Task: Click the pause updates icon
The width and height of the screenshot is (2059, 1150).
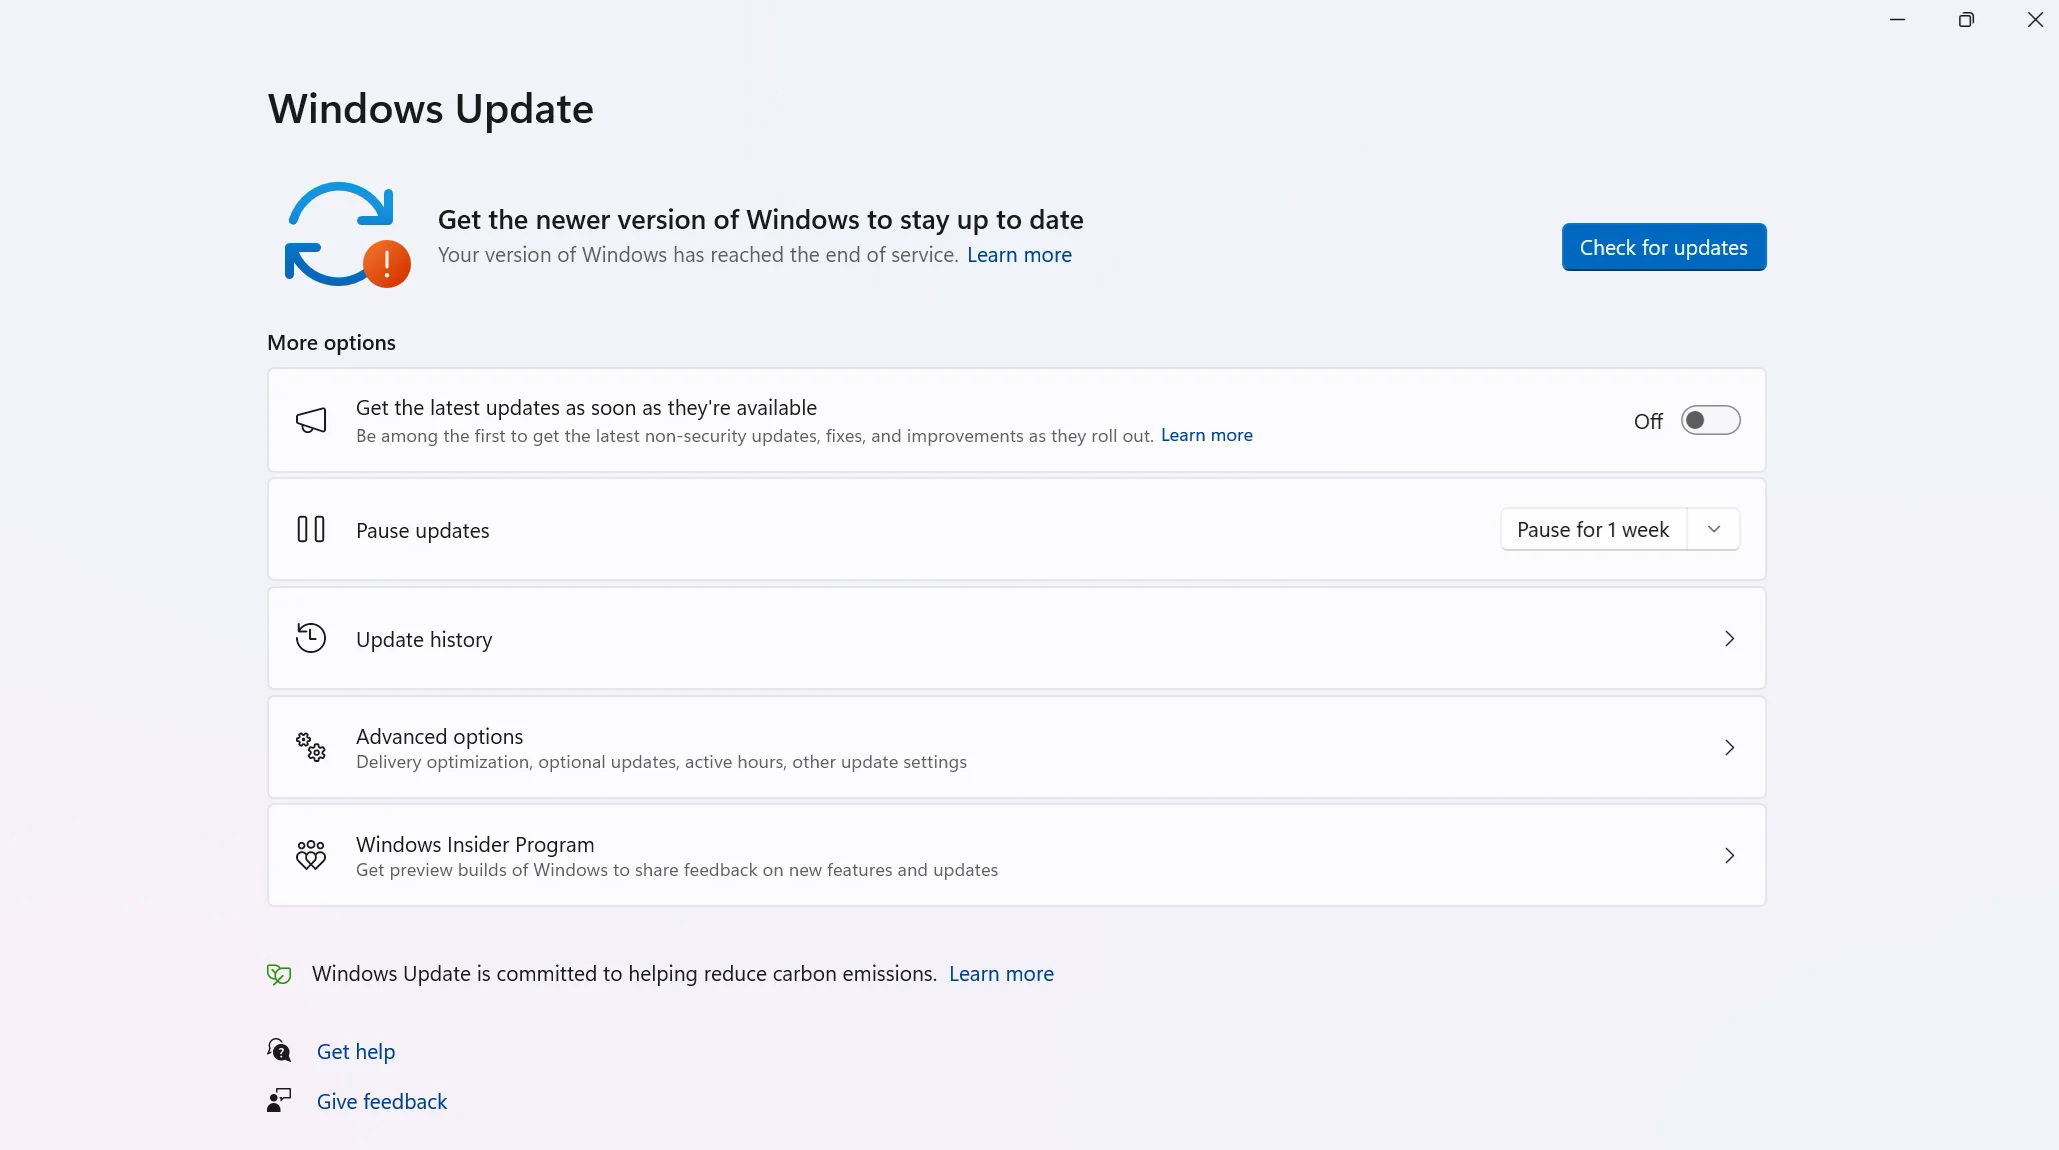Action: pyautogui.click(x=310, y=528)
